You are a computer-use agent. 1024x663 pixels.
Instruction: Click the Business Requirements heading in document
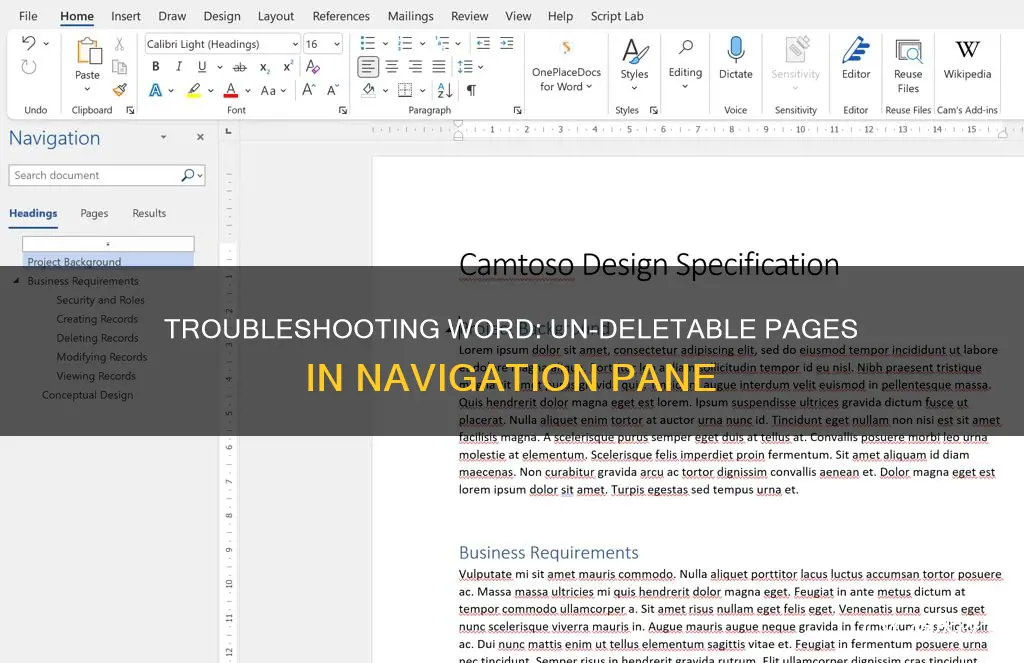point(549,553)
